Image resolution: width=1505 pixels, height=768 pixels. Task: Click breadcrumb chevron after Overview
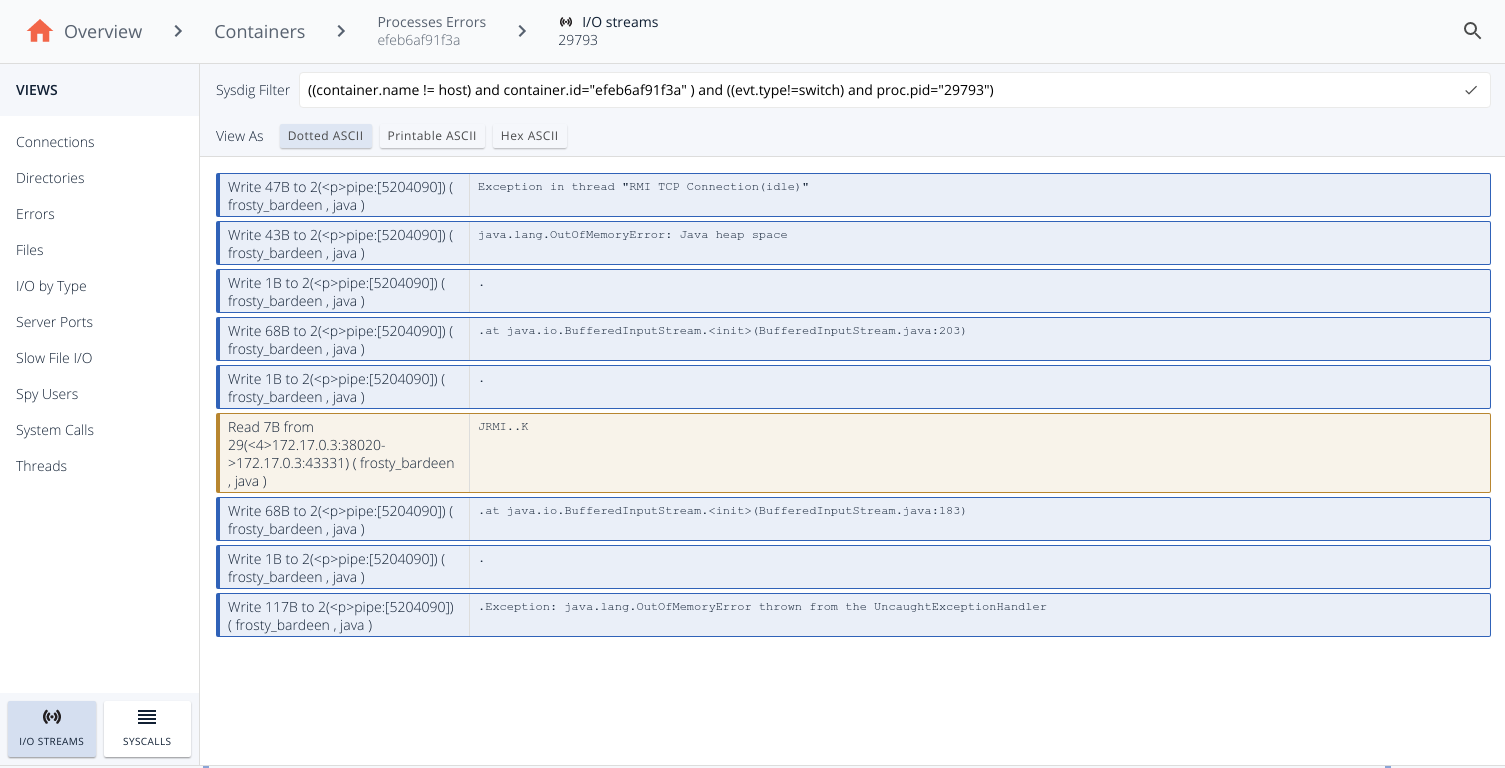point(178,31)
